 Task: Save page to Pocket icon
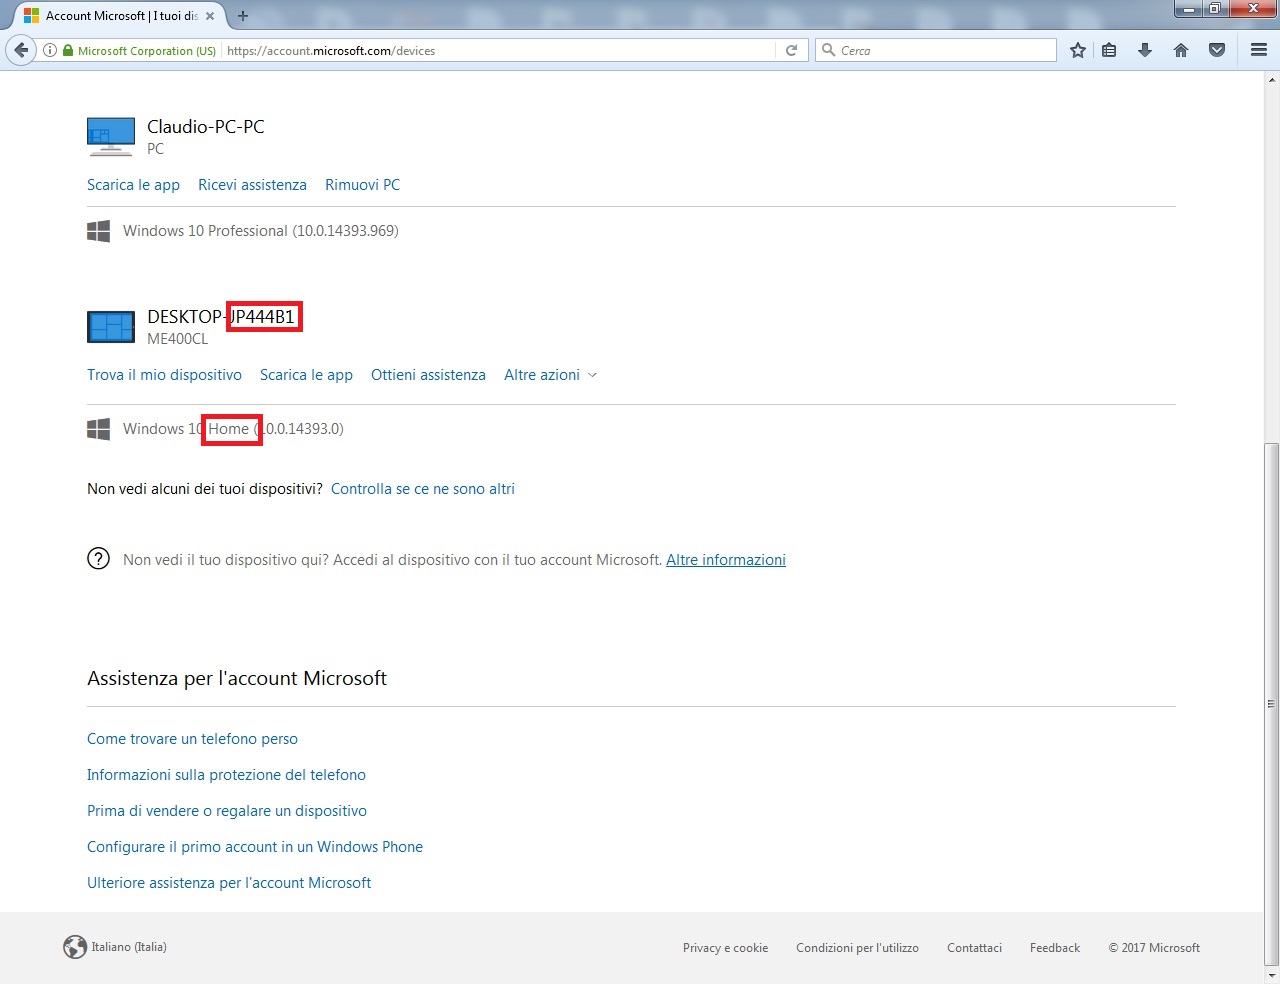coord(1217,50)
